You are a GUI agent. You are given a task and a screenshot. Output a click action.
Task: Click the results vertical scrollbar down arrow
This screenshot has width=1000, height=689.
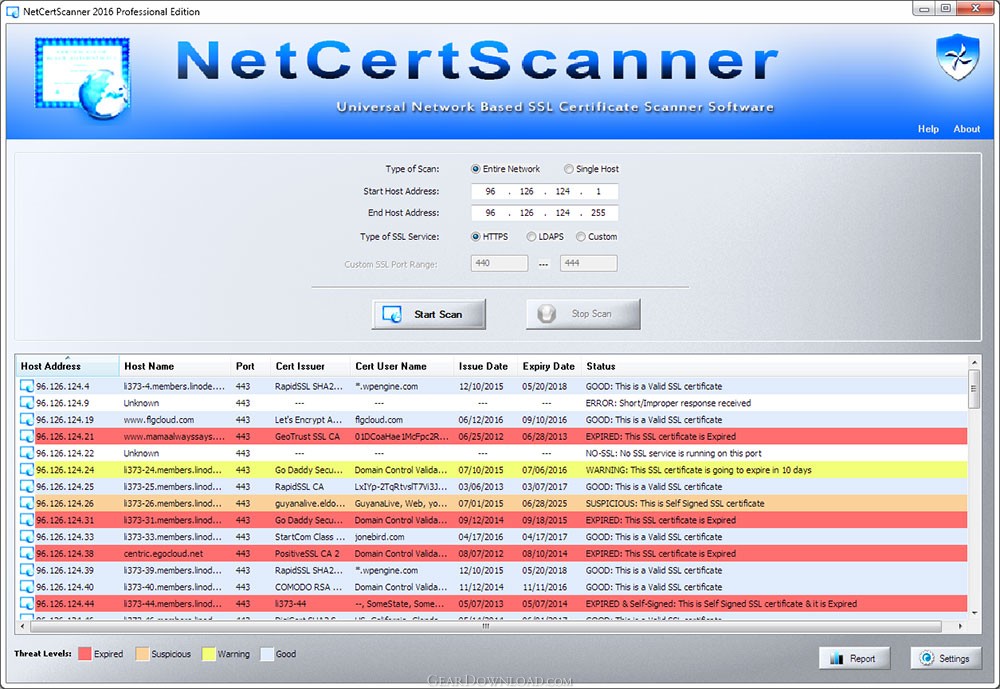pos(974,613)
